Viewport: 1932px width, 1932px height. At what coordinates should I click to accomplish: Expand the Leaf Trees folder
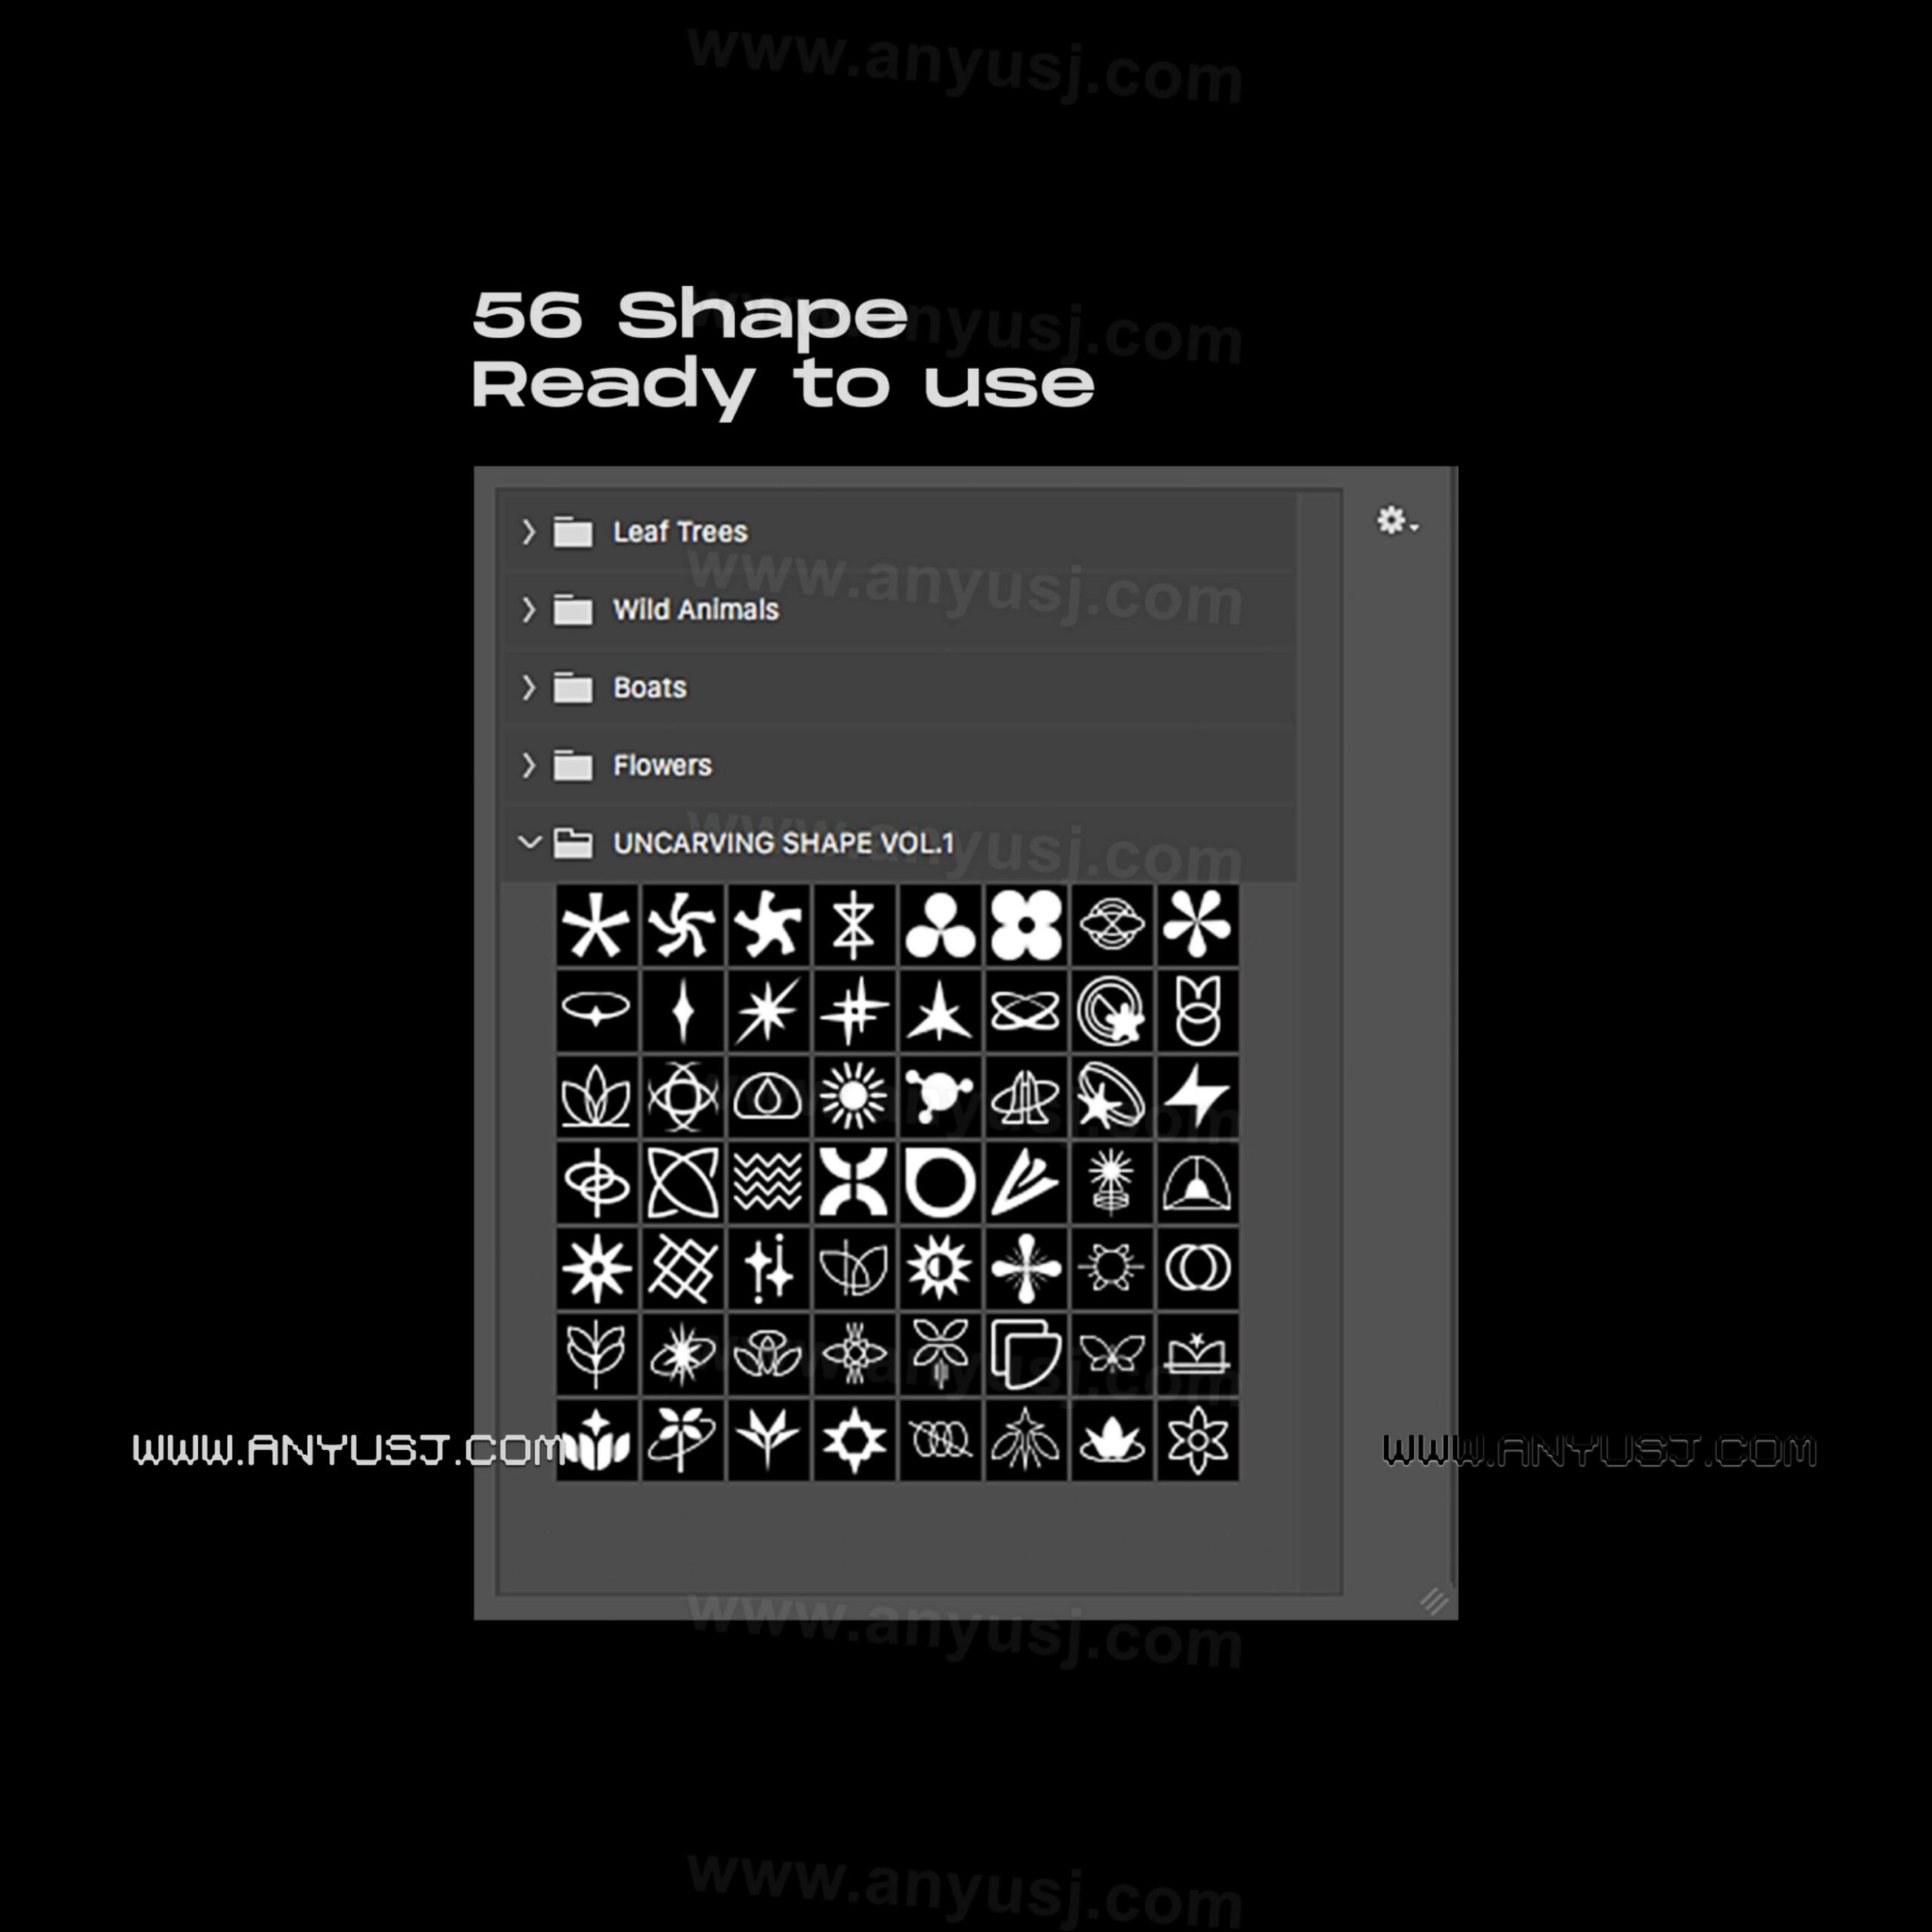531,531
